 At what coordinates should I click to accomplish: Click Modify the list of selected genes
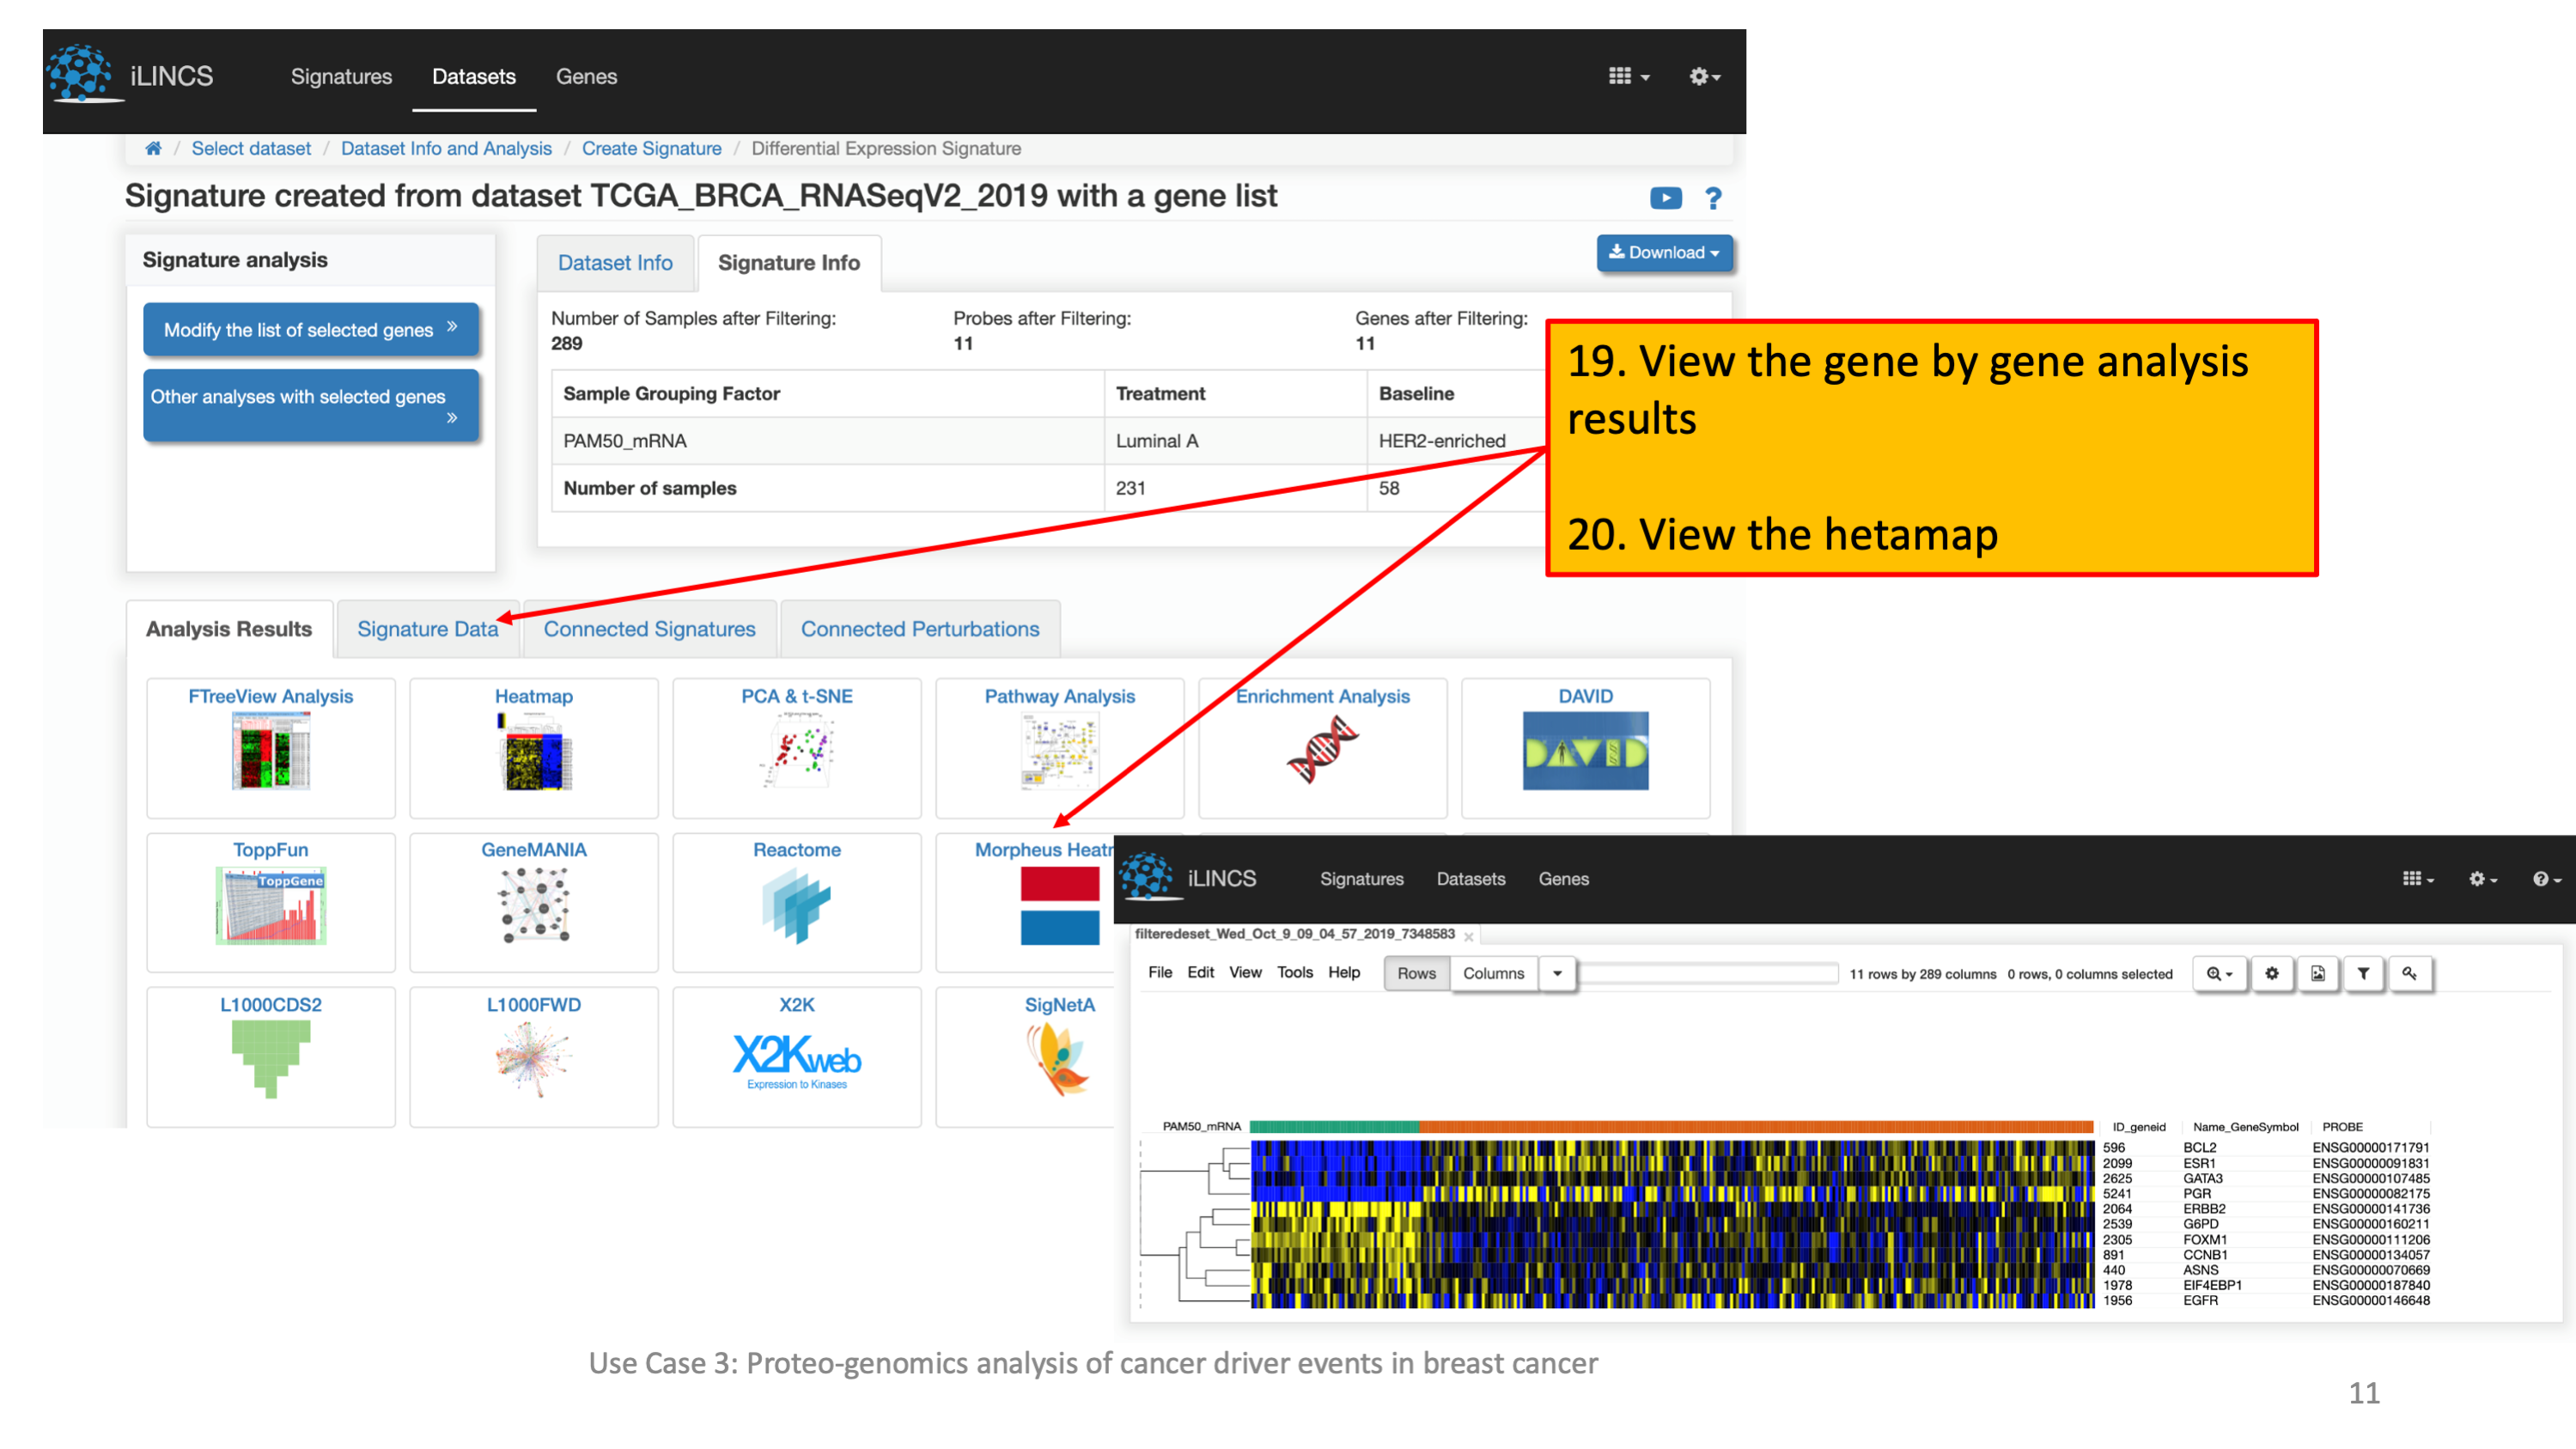click(x=310, y=329)
